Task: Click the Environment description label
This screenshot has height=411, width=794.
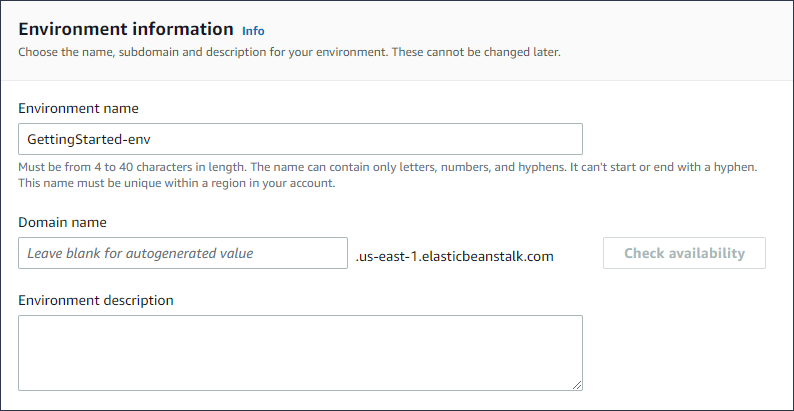Action: point(96,300)
